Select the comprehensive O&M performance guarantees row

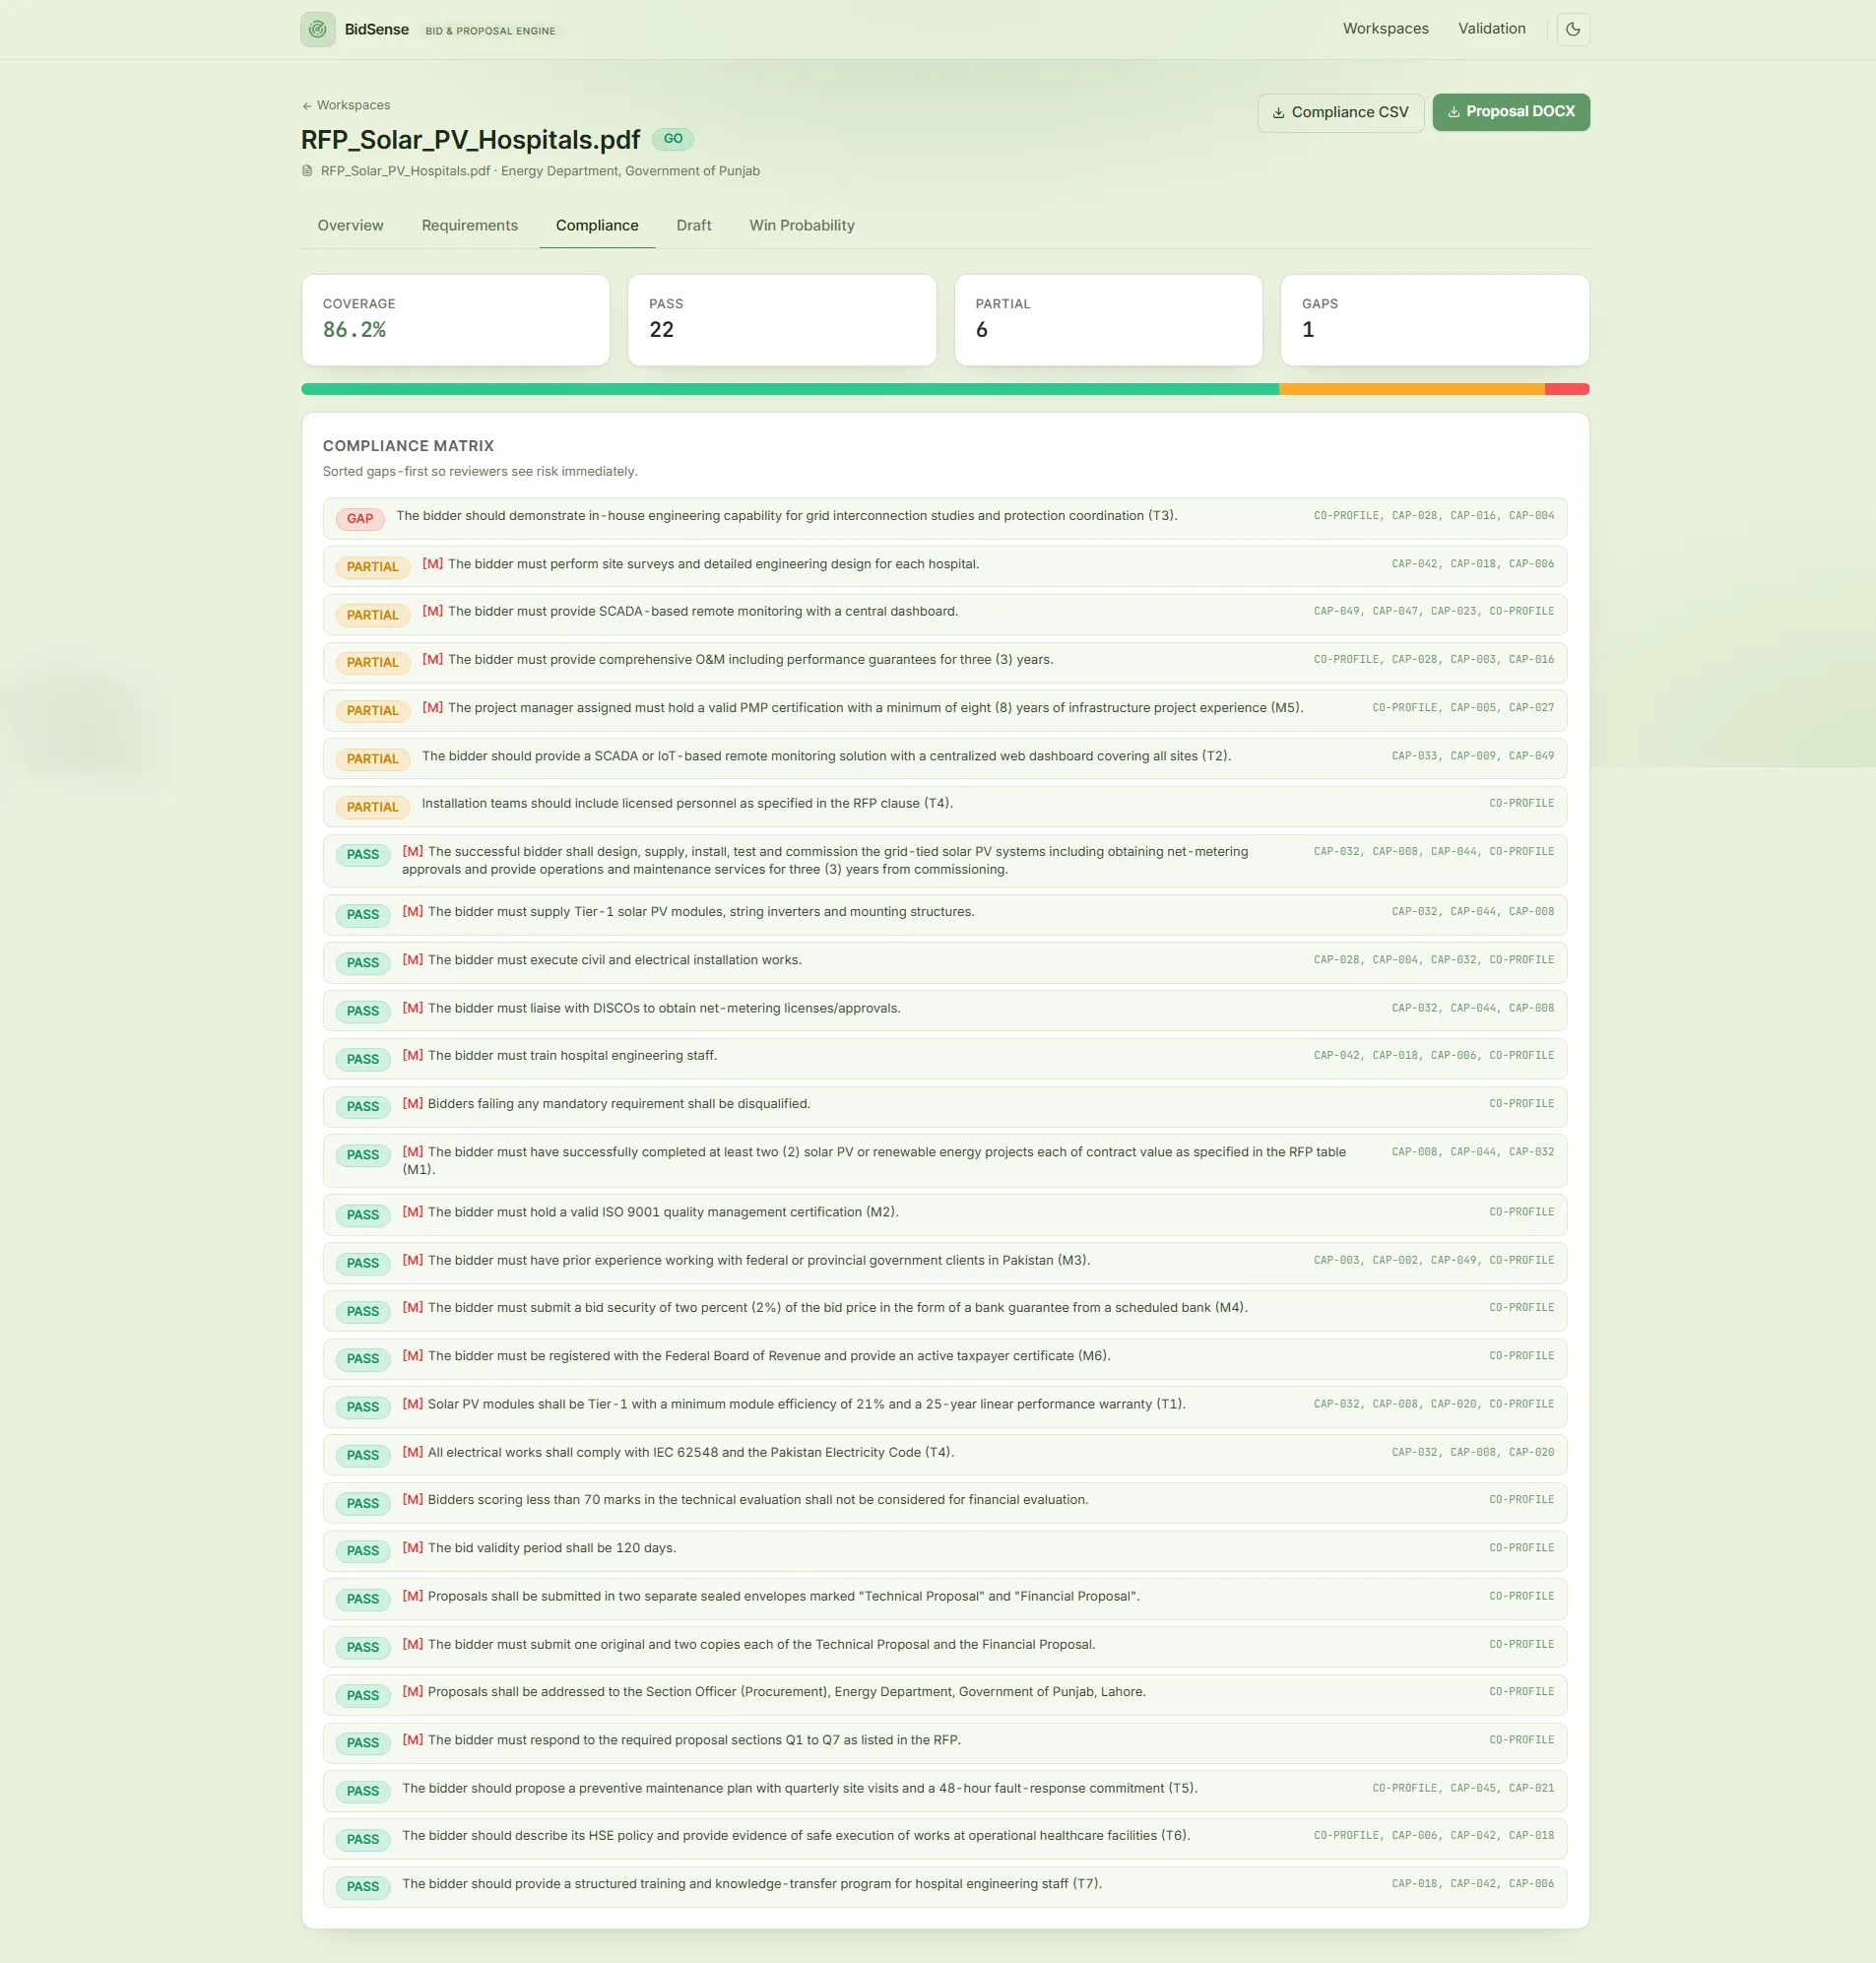point(944,662)
